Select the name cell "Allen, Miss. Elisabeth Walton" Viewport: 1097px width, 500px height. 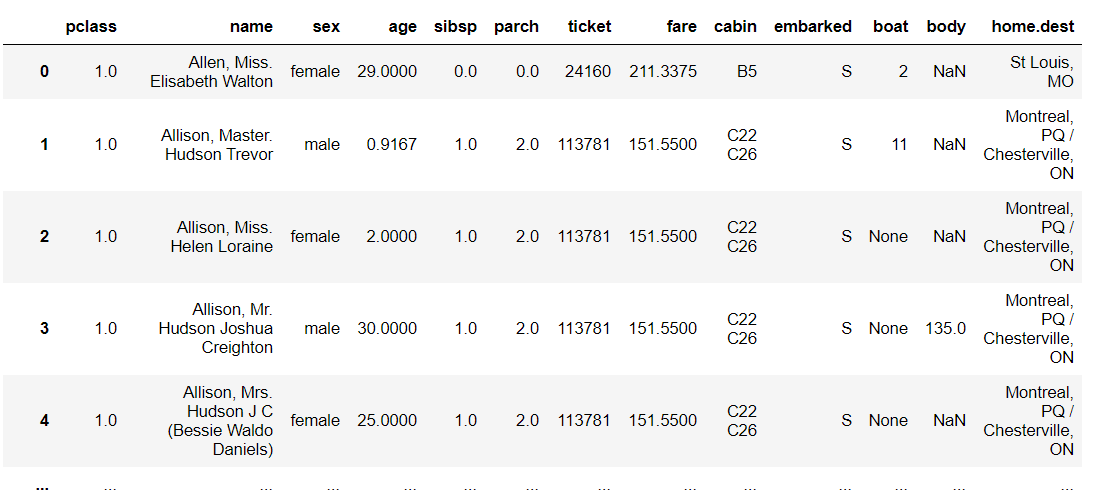click(212, 72)
